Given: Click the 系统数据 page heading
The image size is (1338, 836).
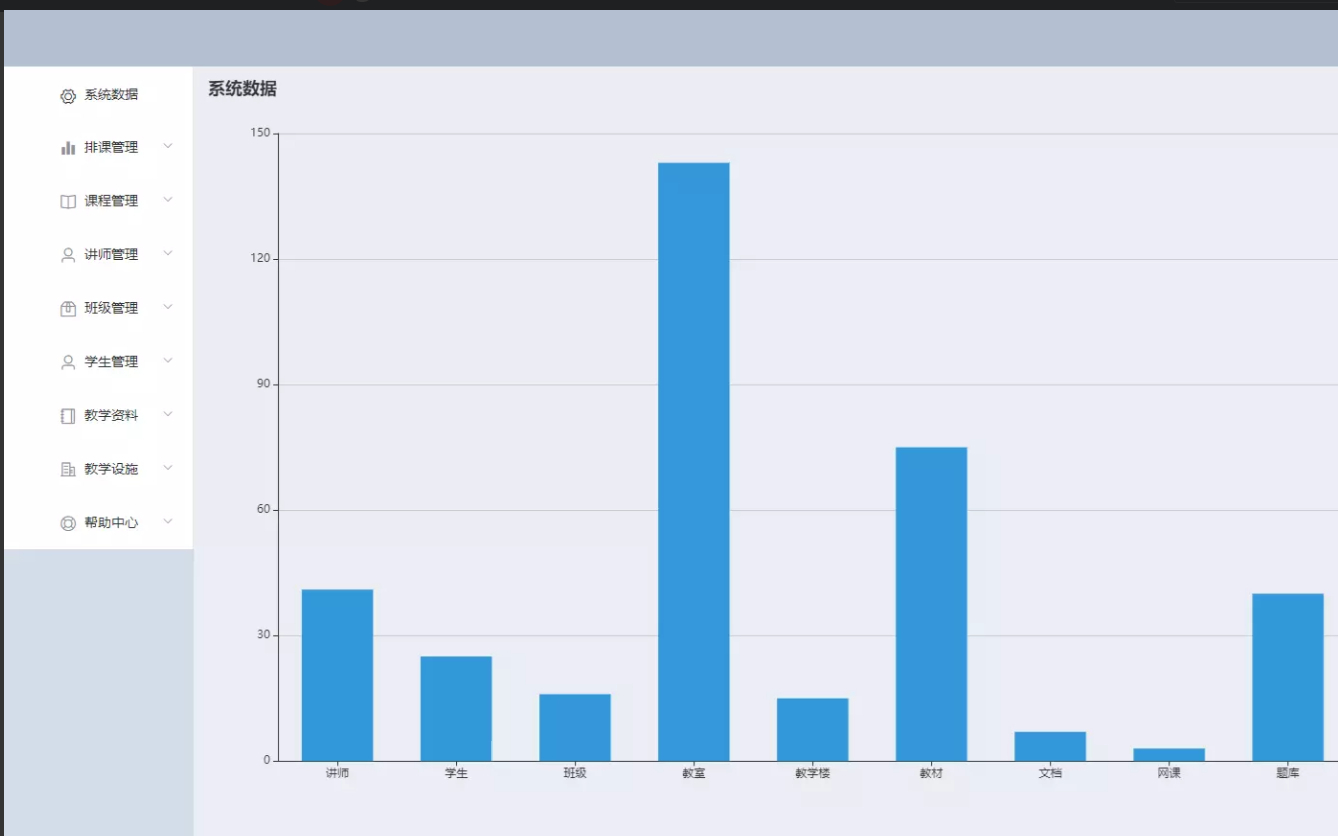Looking at the screenshot, I should [x=242, y=89].
